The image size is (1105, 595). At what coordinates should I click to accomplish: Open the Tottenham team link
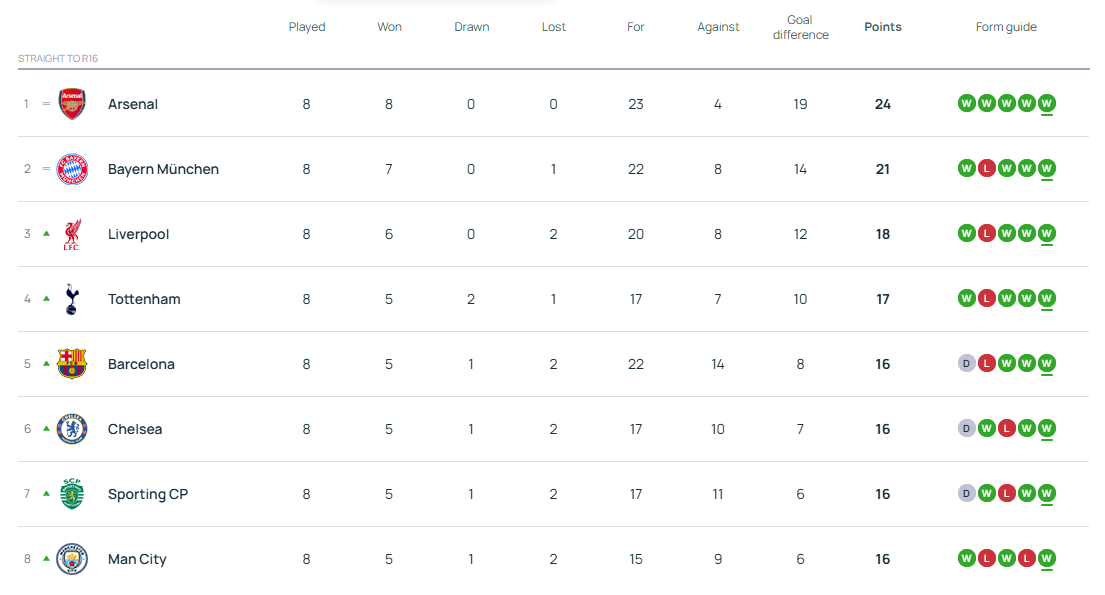[x=144, y=299]
